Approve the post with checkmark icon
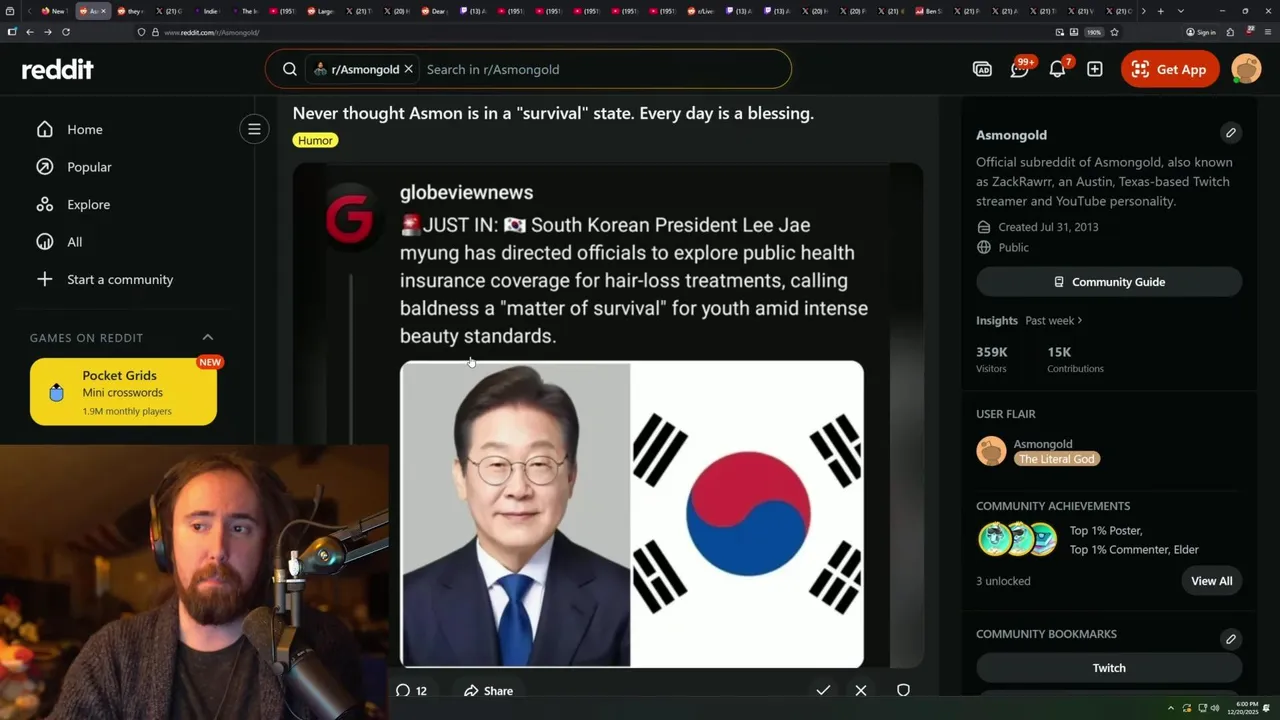This screenshot has height=720, width=1280. point(823,690)
